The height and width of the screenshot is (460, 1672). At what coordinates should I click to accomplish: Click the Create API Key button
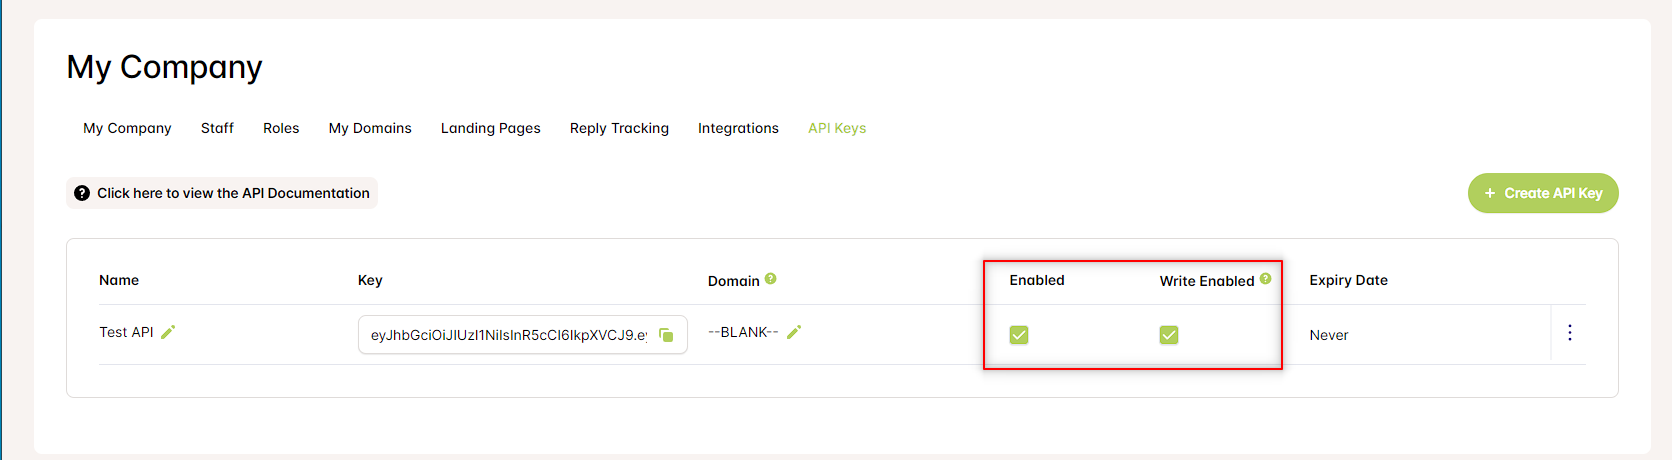[1543, 193]
